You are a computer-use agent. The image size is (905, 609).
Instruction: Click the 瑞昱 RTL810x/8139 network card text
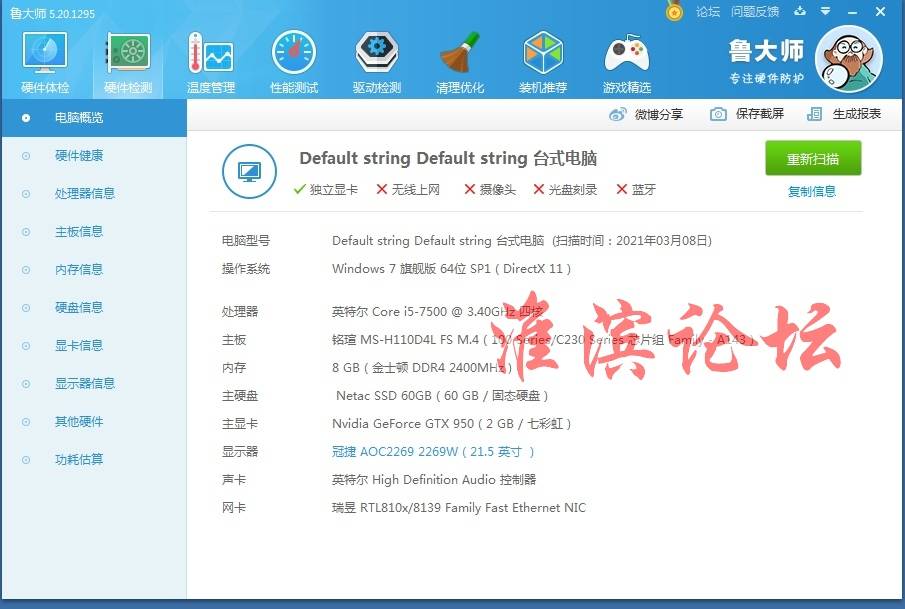pyautogui.click(x=459, y=508)
